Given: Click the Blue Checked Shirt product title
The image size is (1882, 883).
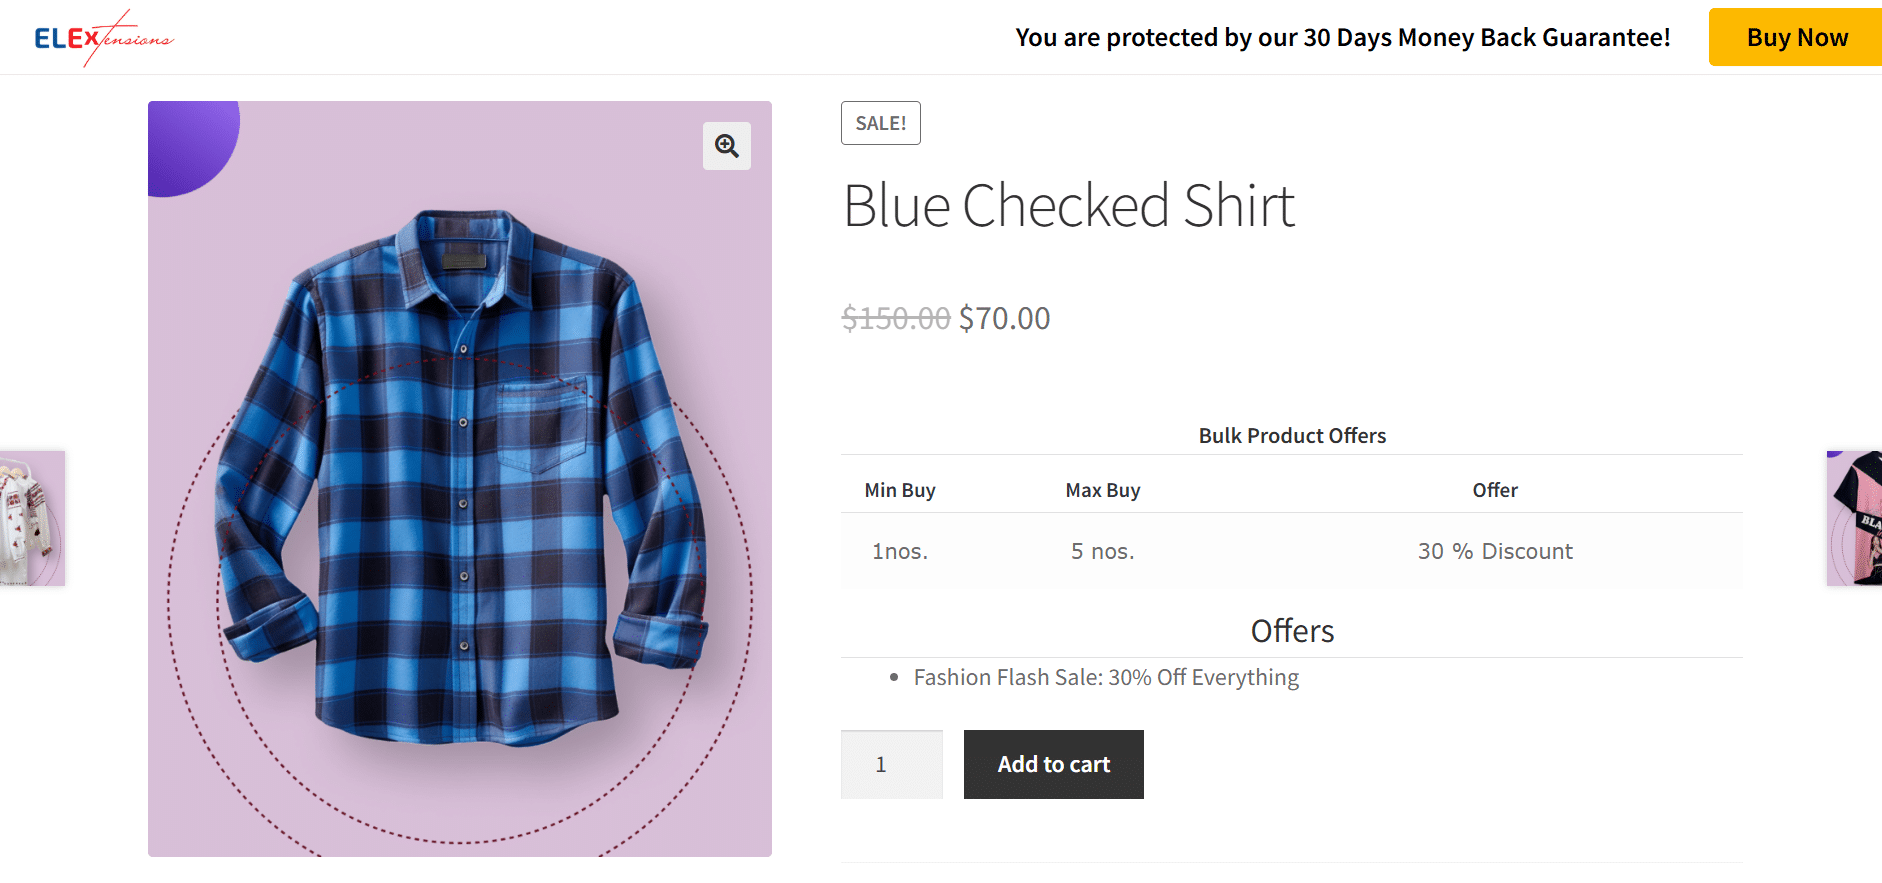Looking at the screenshot, I should tap(1069, 206).
